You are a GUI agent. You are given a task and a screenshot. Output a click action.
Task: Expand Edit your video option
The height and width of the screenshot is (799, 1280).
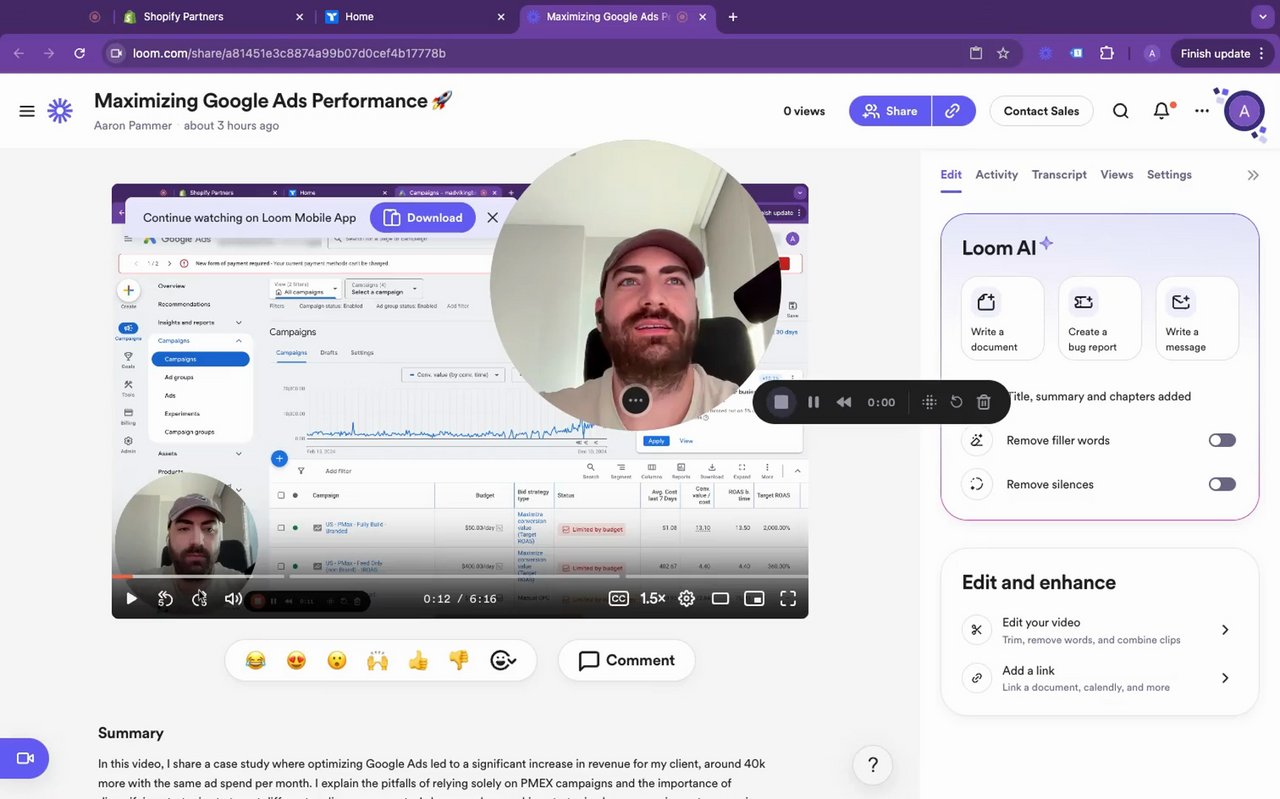(1100, 630)
